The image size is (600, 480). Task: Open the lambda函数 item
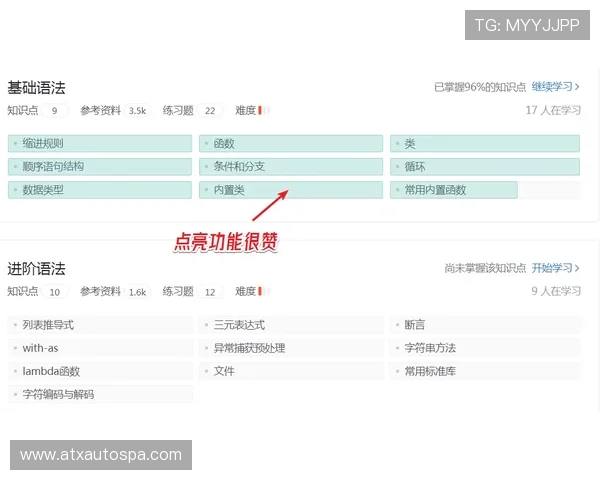coord(100,371)
